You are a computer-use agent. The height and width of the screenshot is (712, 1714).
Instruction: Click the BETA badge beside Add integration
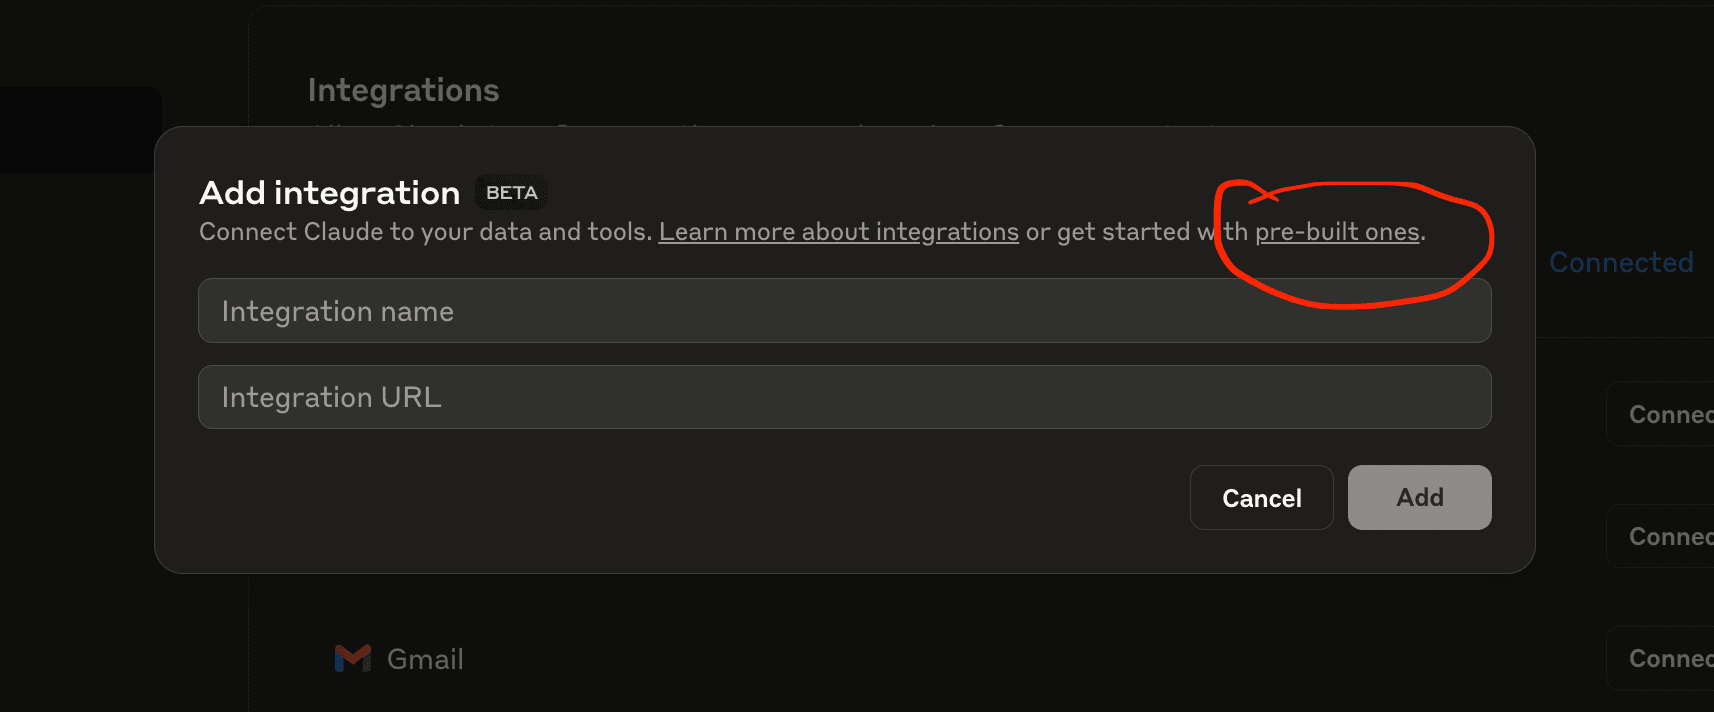(511, 193)
